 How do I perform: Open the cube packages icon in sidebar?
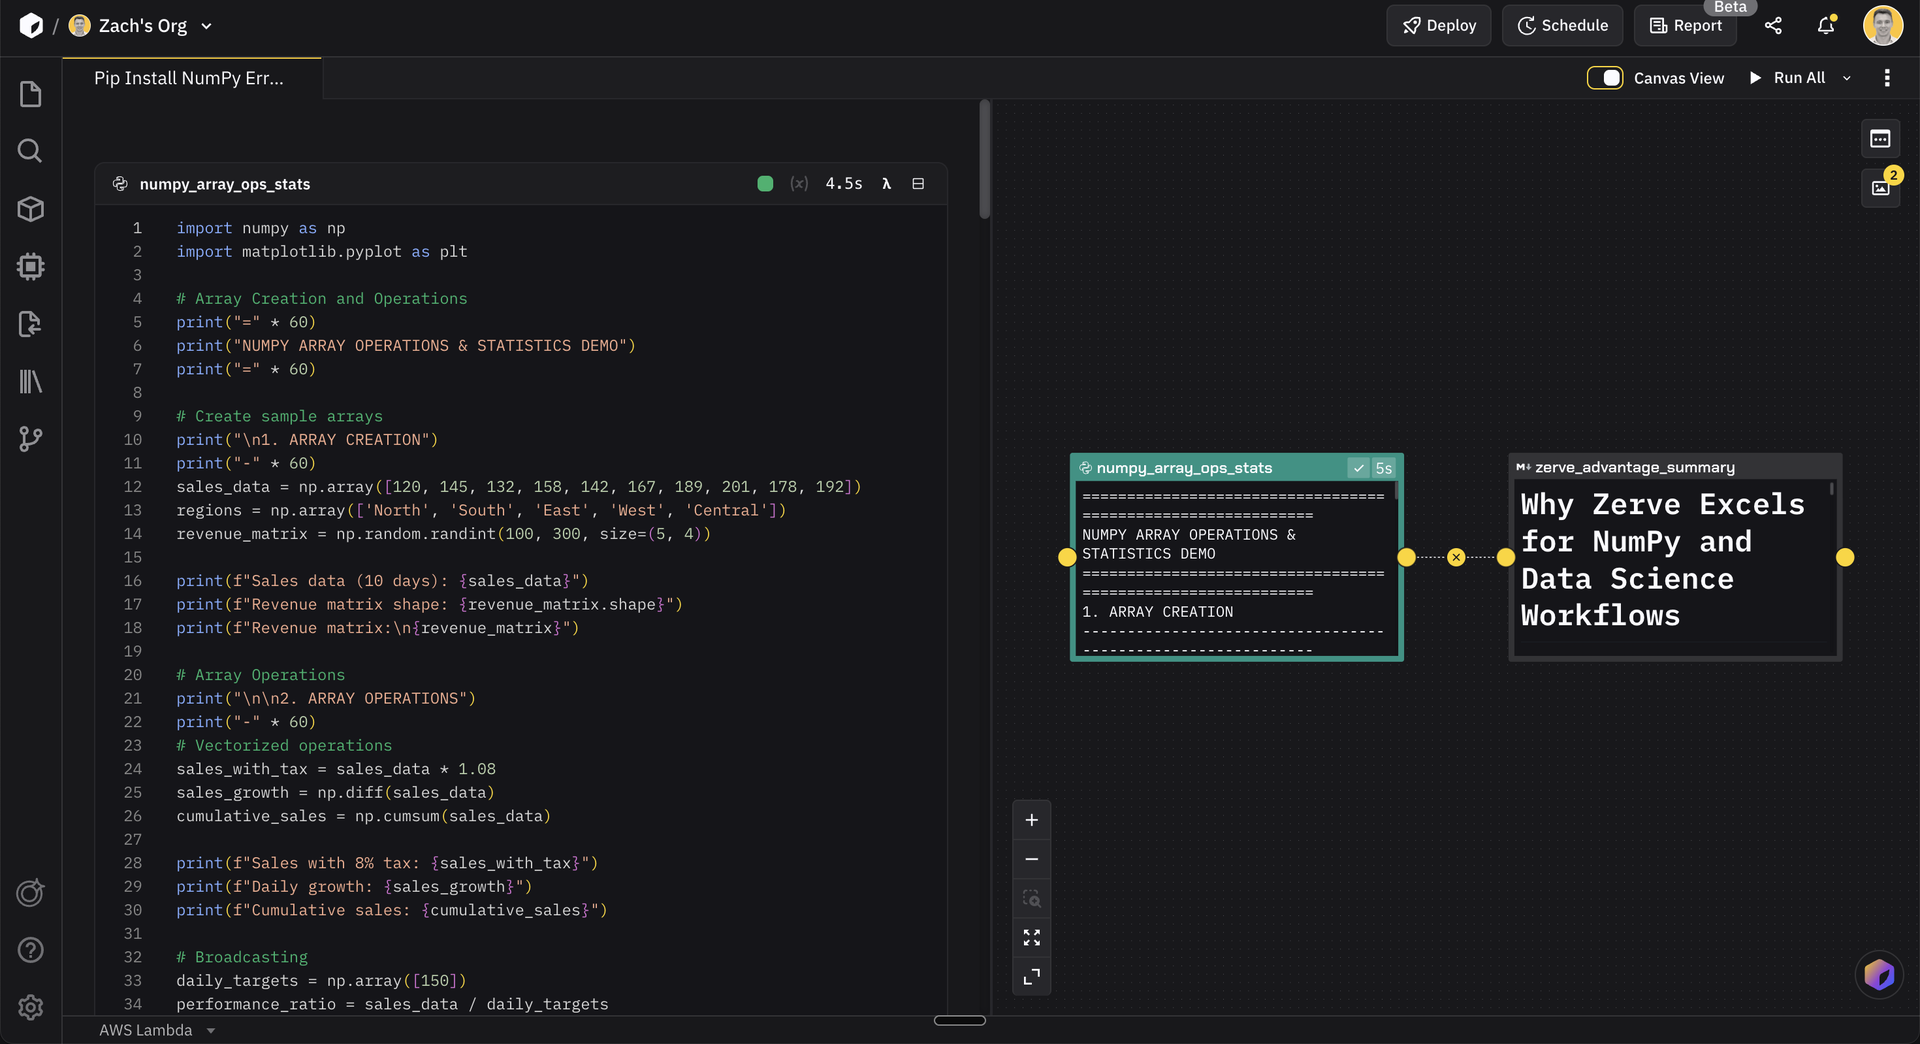(31, 209)
